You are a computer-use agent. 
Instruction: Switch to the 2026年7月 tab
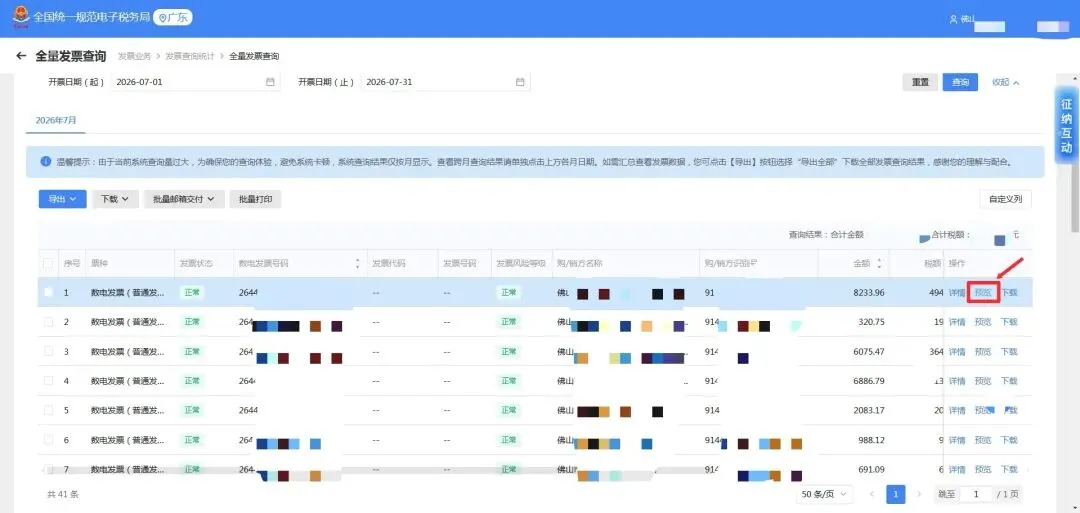coord(56,120)
